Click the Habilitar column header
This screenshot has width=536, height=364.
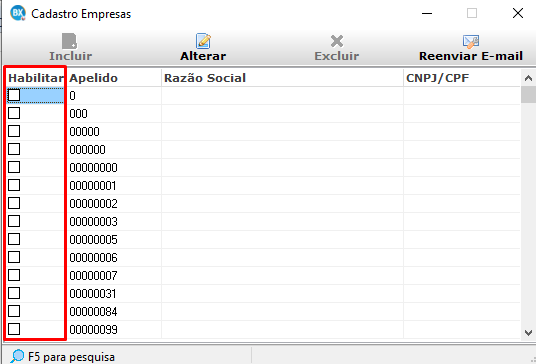click(36, 78)
